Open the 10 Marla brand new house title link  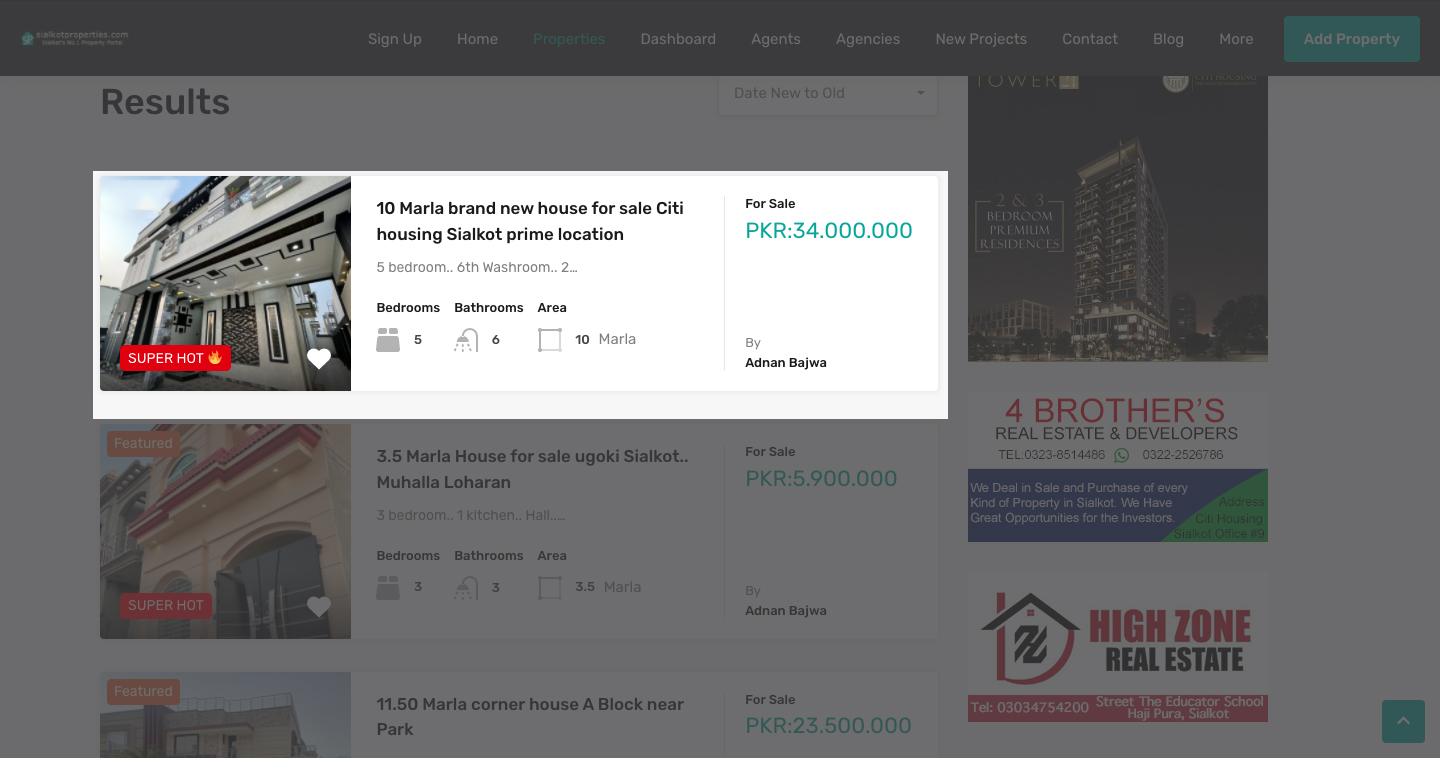pyautogui.click(x=530, y=221)
